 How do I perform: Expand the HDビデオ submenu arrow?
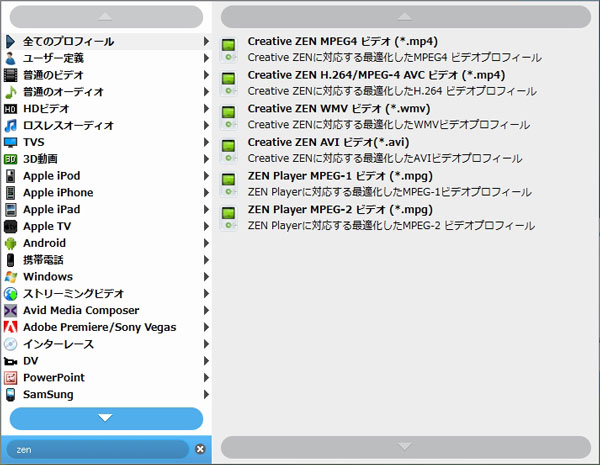coord(206,109)
